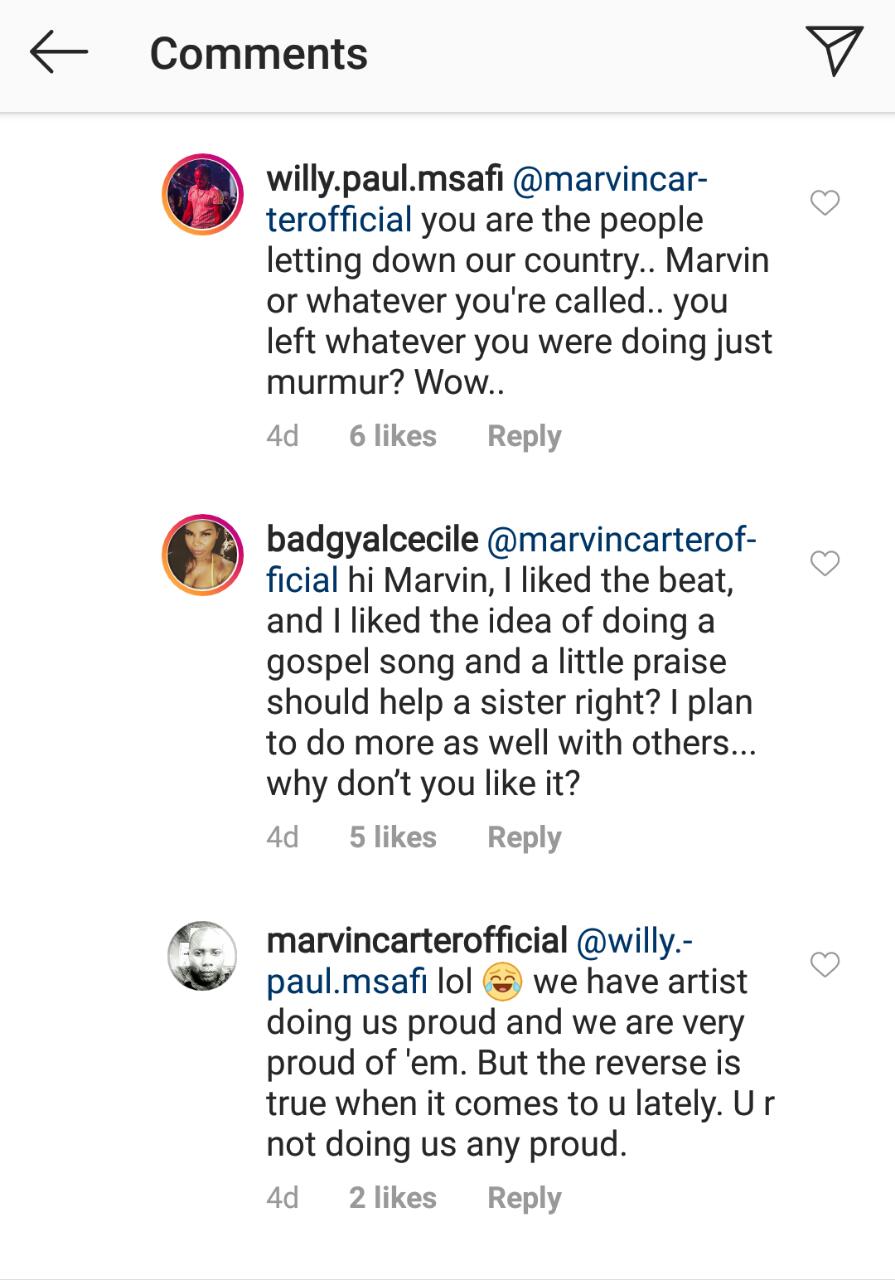
Task: Like willy.paul.msafi's comment with the heart
Action: (824, 204)
